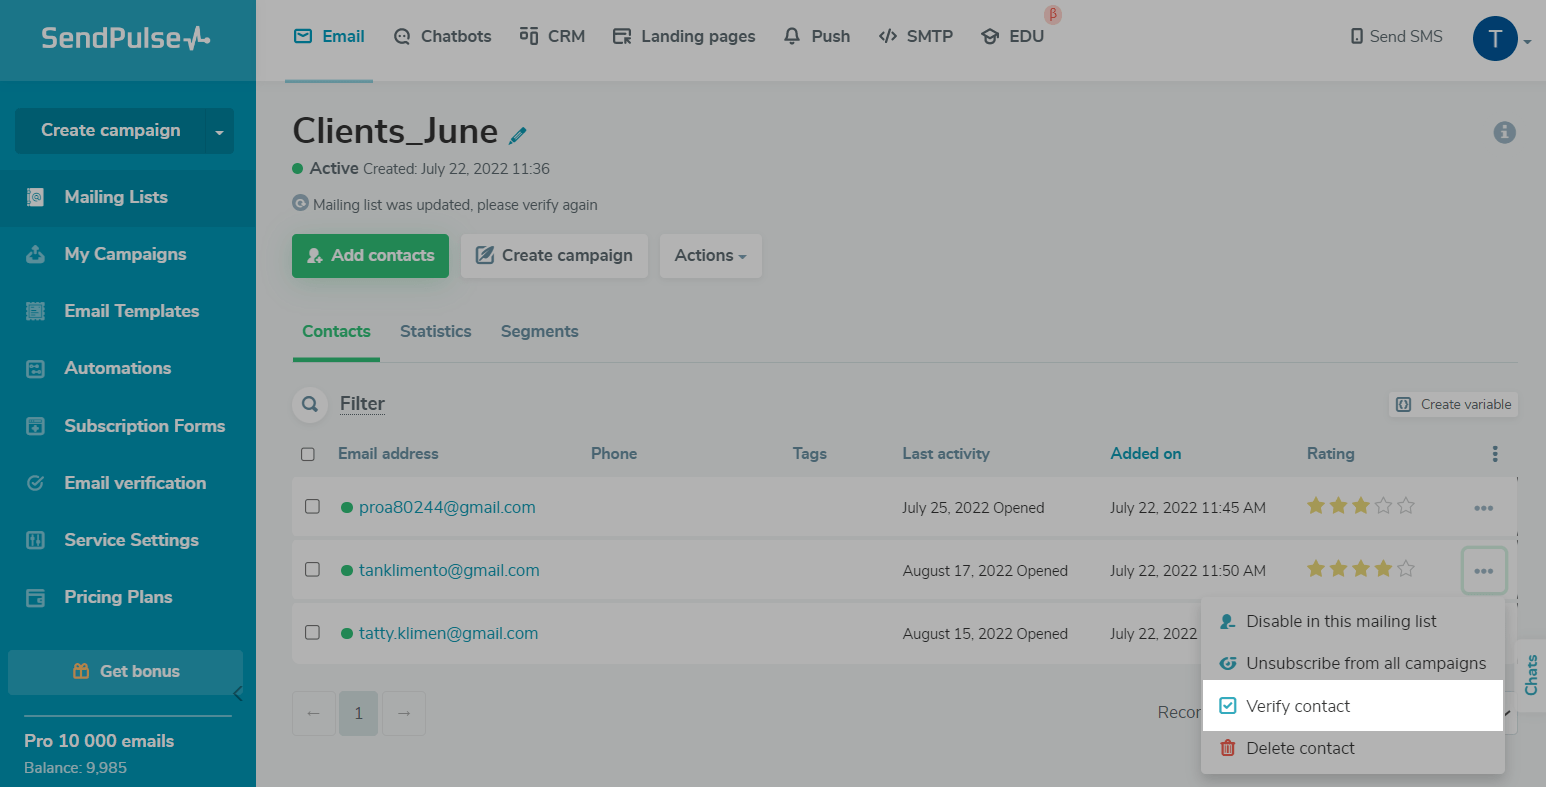Click Create campaign button below list title
This screenshot has height=787, width=1546.
point(554,256)
